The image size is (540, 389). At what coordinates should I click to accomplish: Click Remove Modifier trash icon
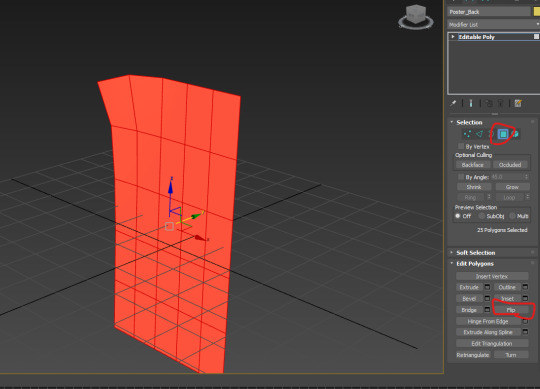tap(501, 103)
